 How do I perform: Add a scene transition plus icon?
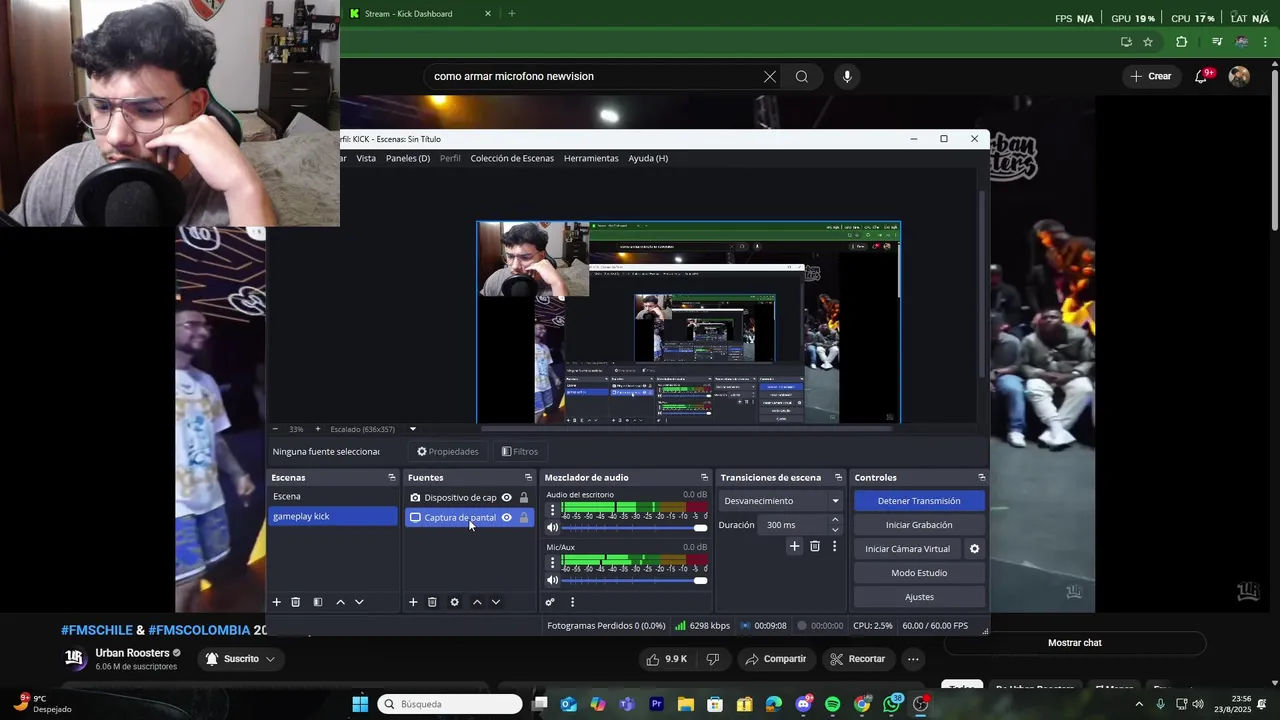point(794,546)
